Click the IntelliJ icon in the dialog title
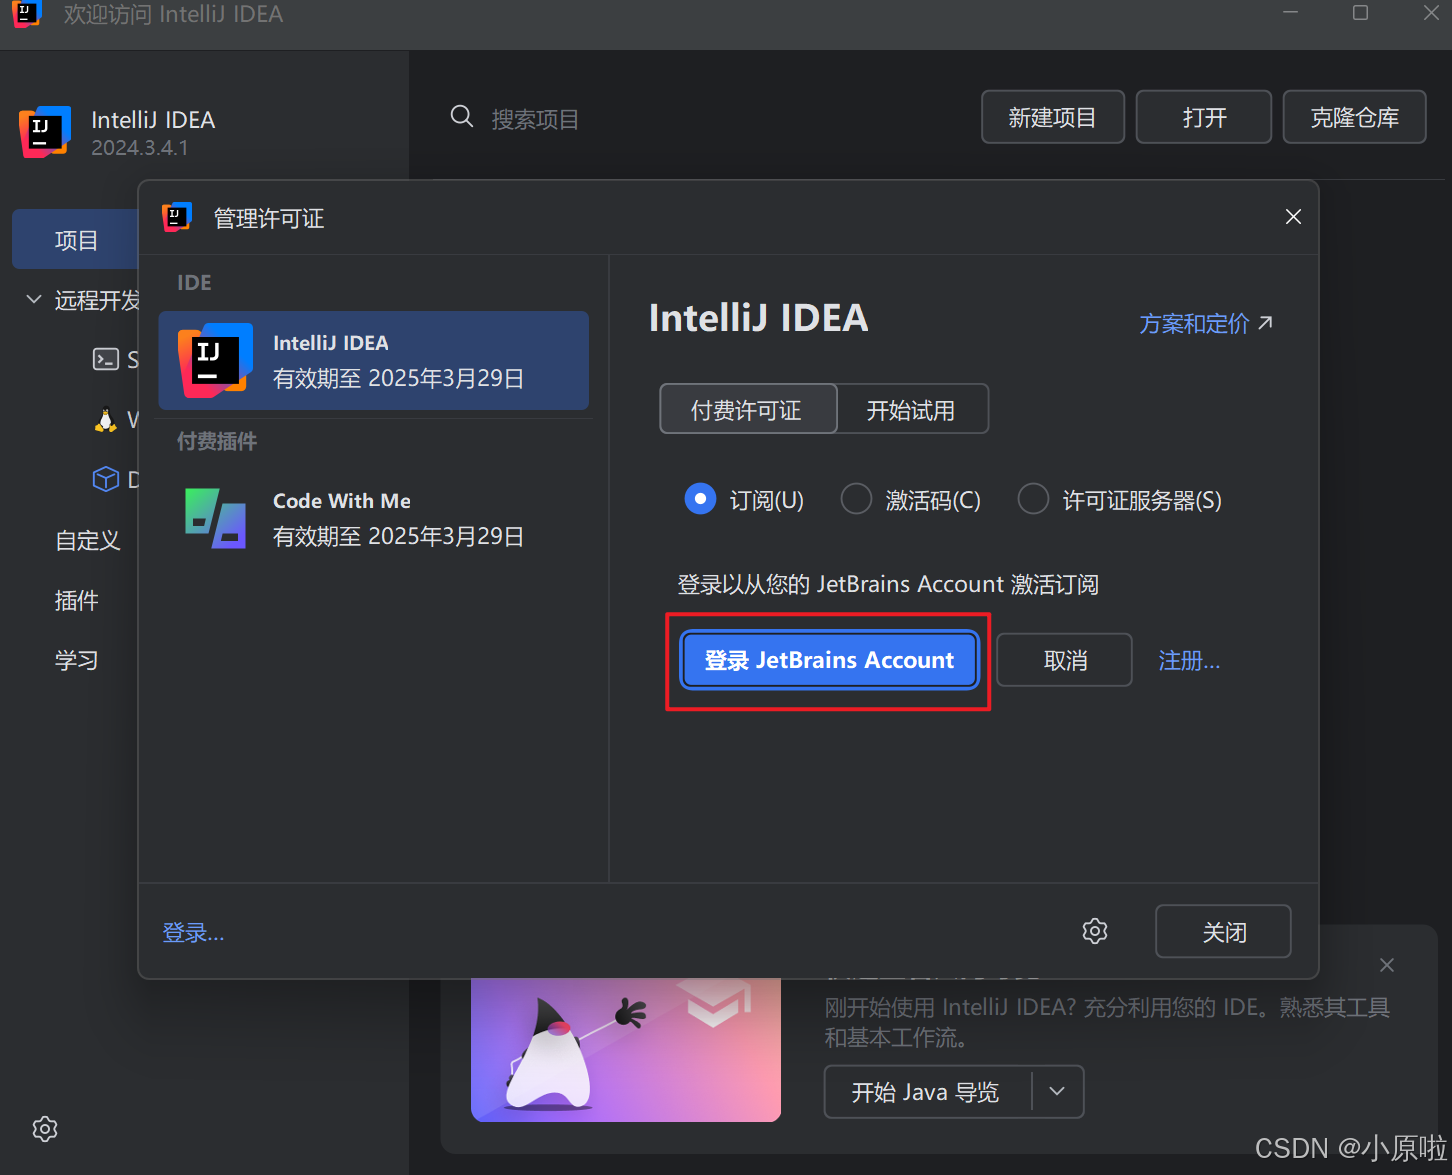 coord(177,217)
